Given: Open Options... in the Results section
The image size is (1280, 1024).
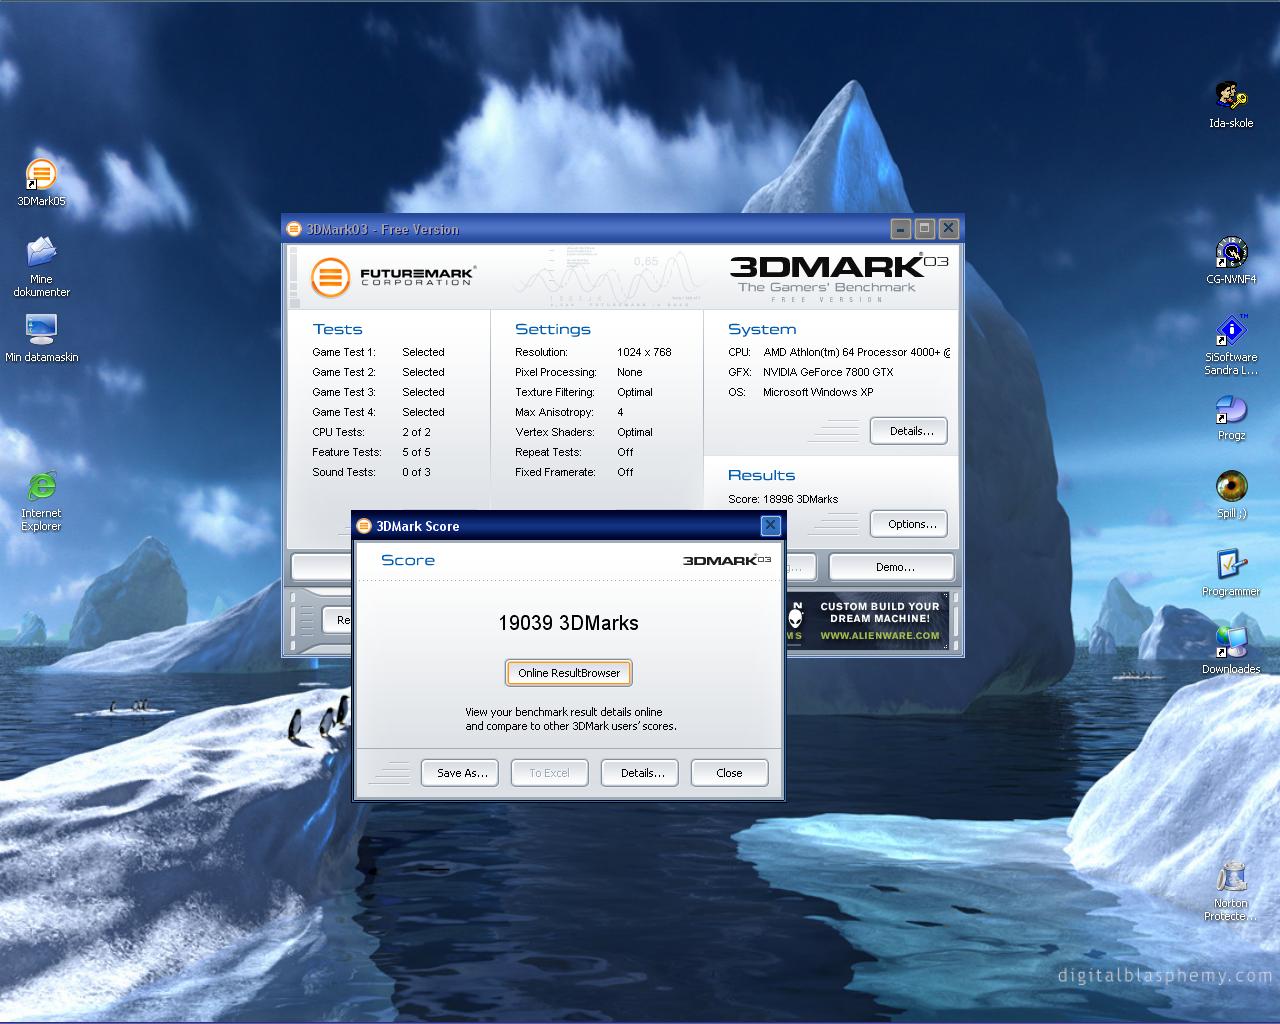Looking at the screenshot, I should [x=909, y=524].
